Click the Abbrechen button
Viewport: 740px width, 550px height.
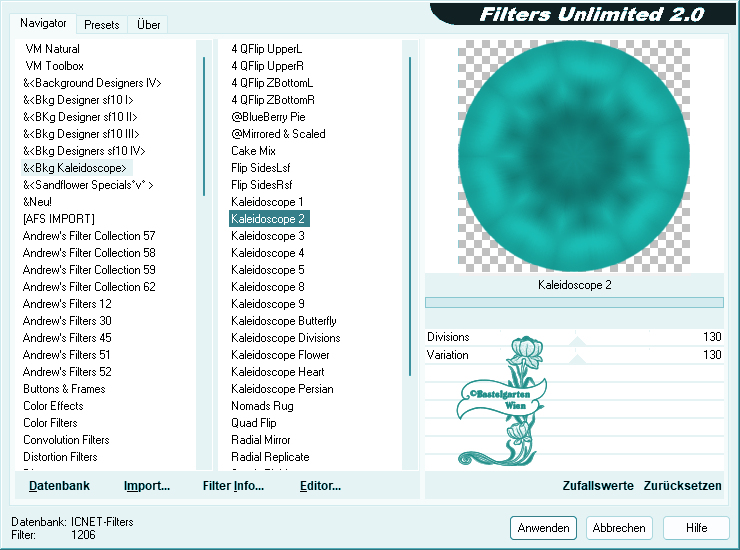click(x=619, y=528)
